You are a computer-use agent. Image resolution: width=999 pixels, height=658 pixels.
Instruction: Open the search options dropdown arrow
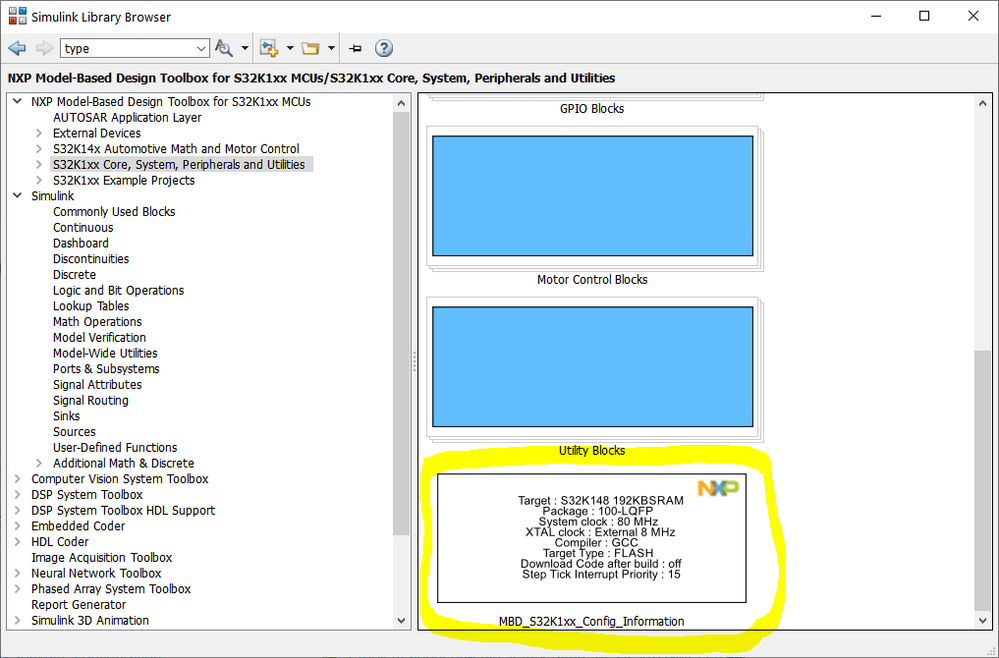245,48
